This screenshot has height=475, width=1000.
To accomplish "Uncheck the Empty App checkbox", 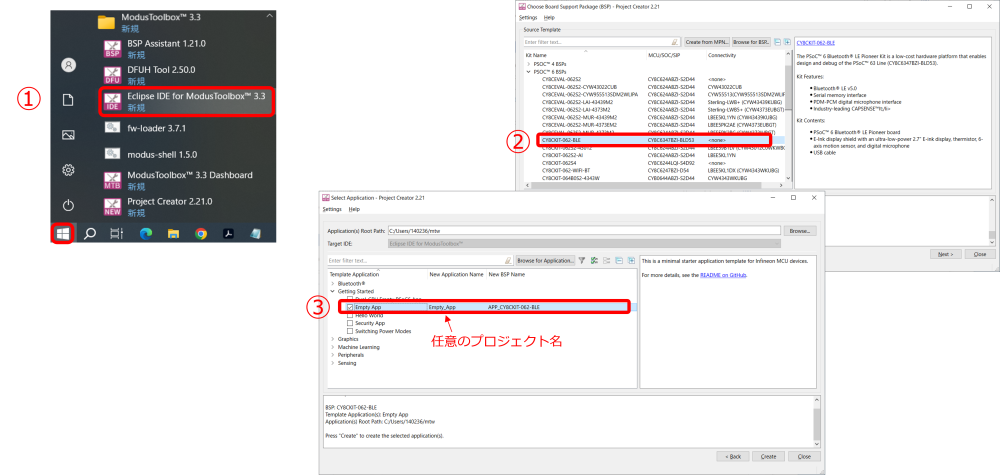I will [349, 307].
